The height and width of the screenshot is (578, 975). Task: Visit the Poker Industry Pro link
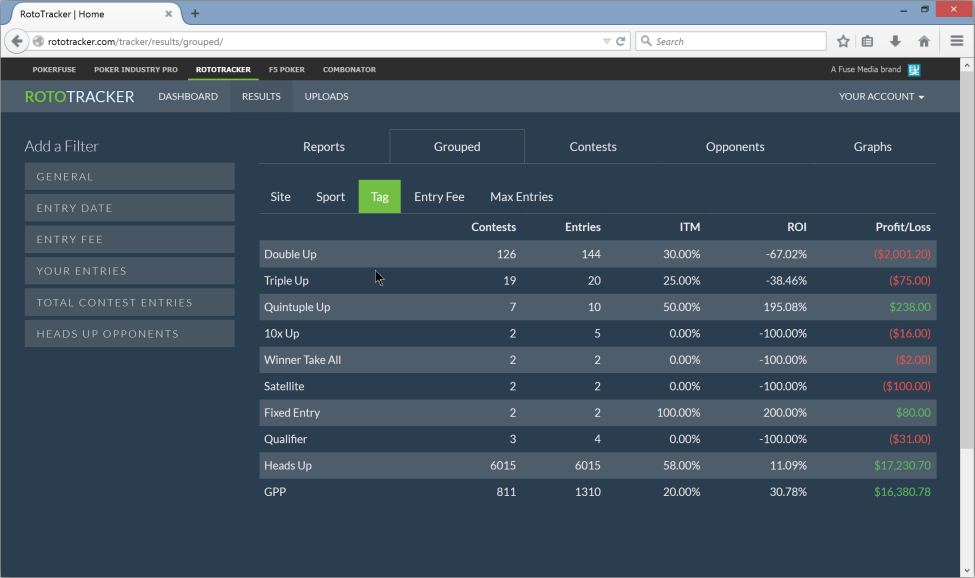pos(136,70)
